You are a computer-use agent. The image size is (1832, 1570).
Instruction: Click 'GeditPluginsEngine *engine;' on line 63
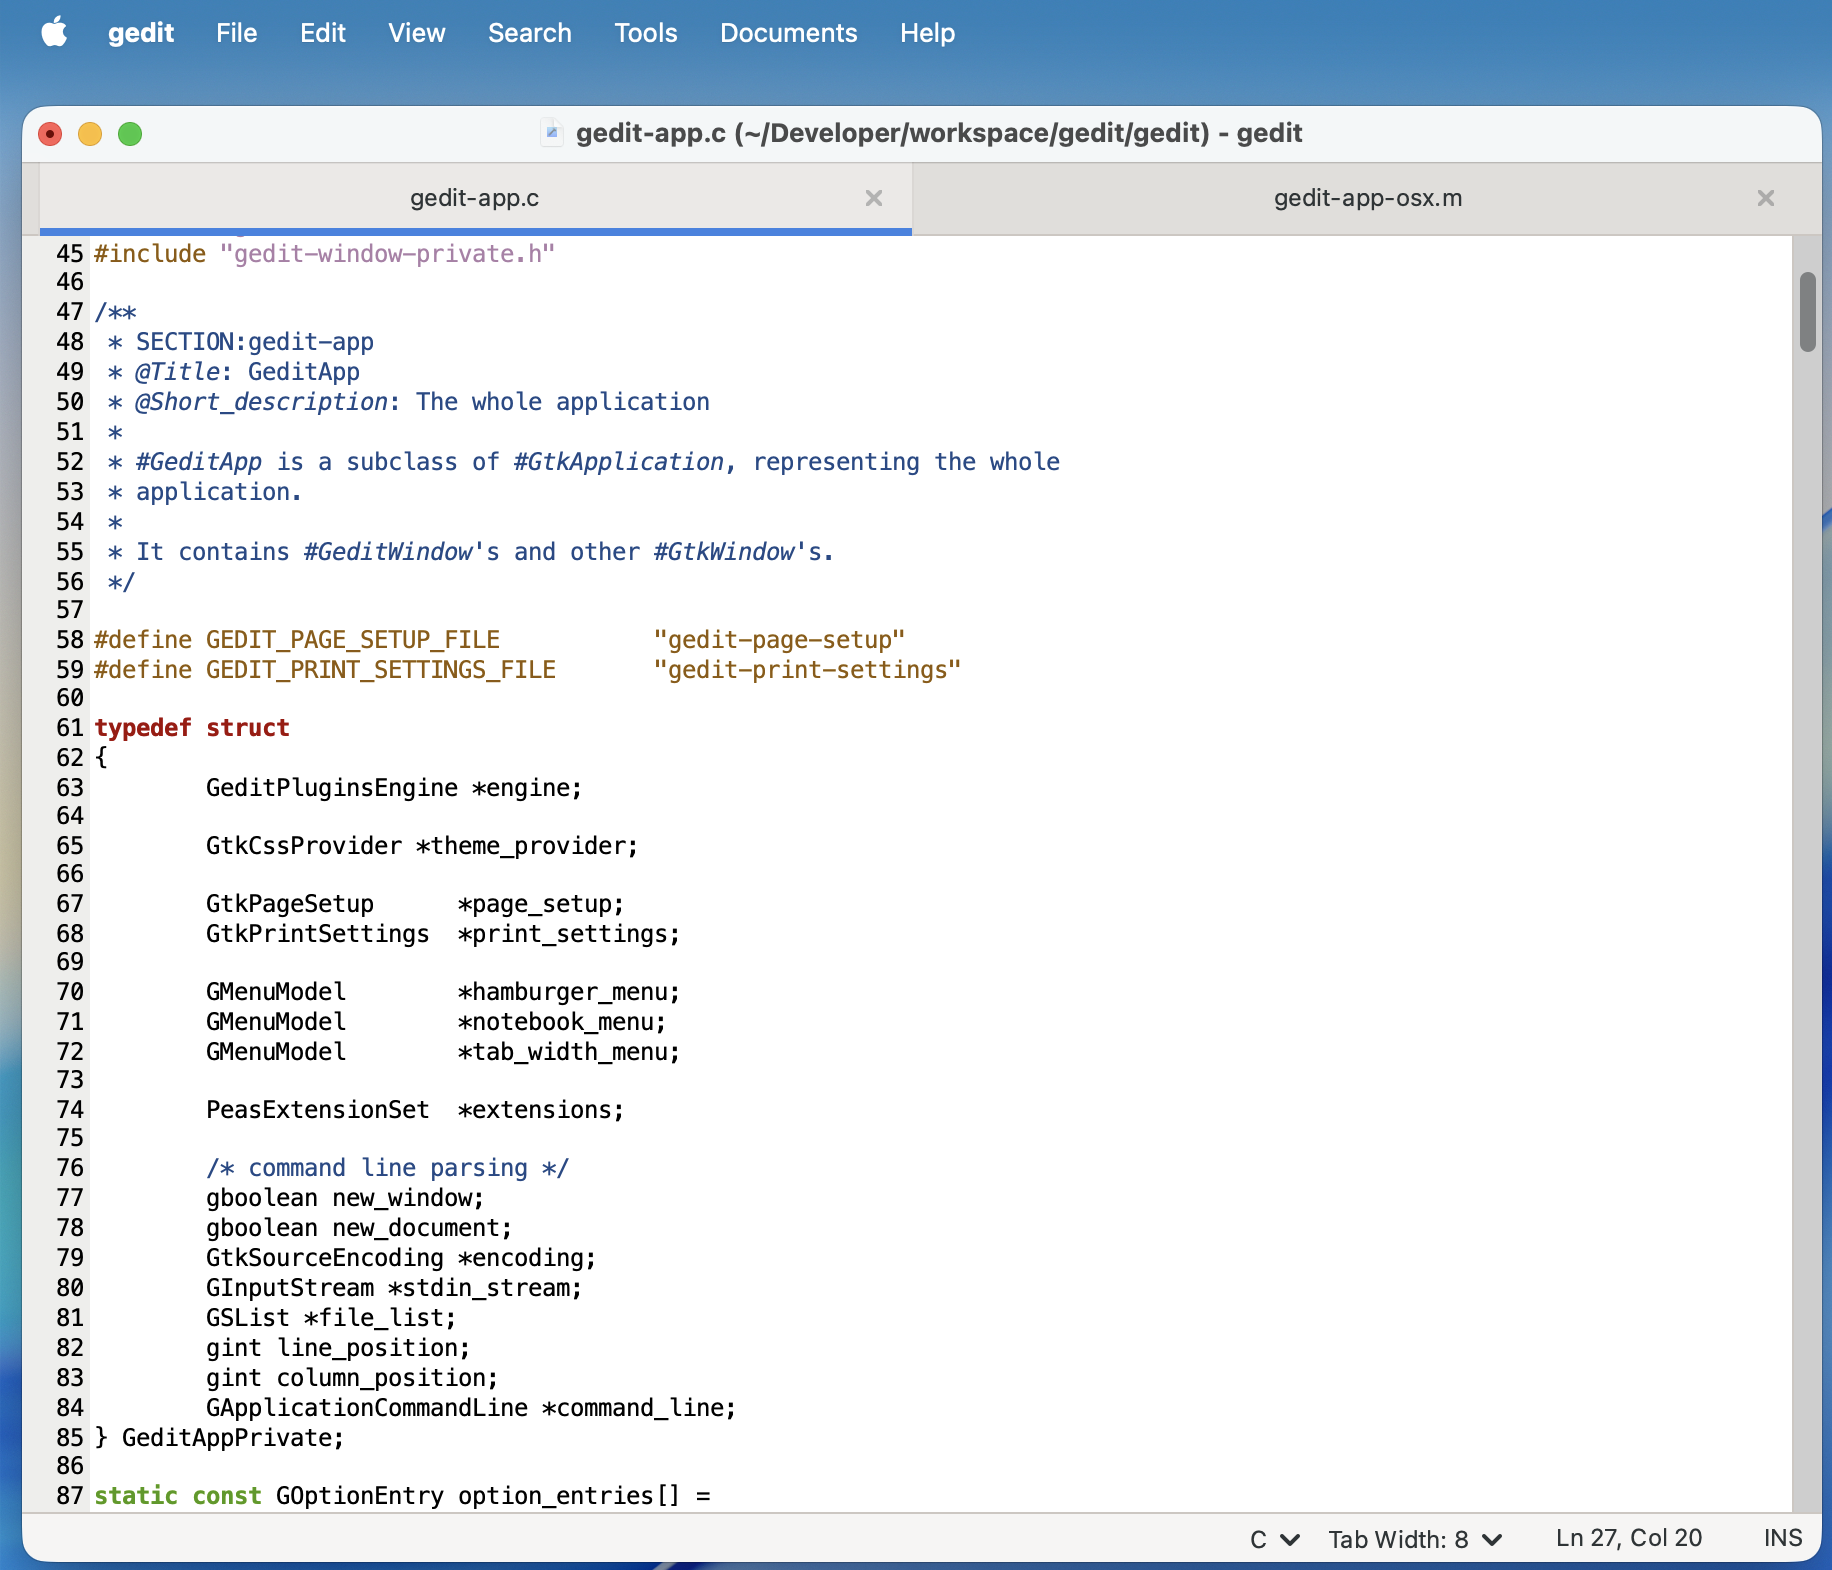tap(394, 788)
